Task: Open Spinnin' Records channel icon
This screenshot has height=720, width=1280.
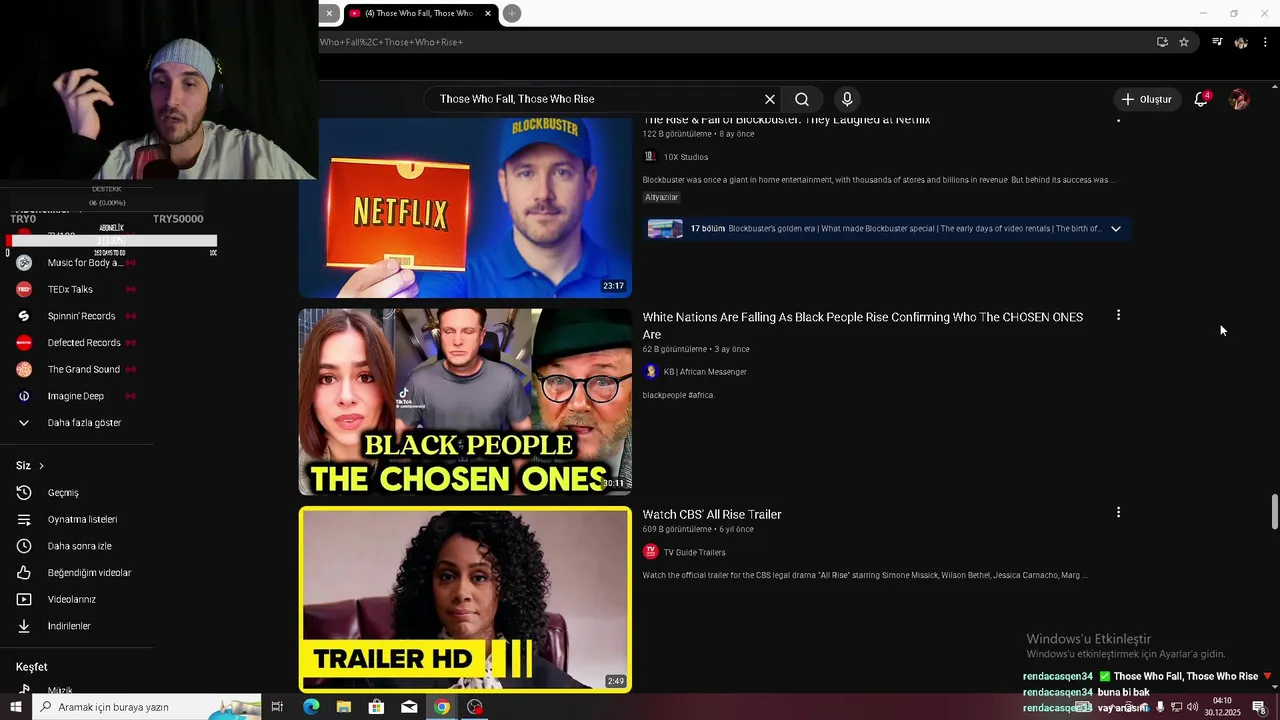Action: [x=24, y=316]
